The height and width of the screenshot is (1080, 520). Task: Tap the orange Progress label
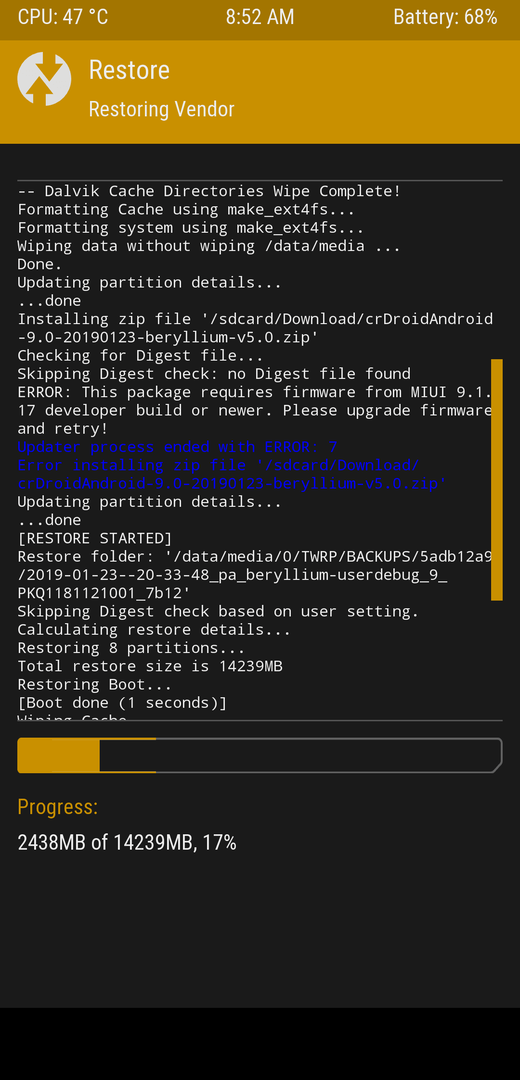(58, 807)
